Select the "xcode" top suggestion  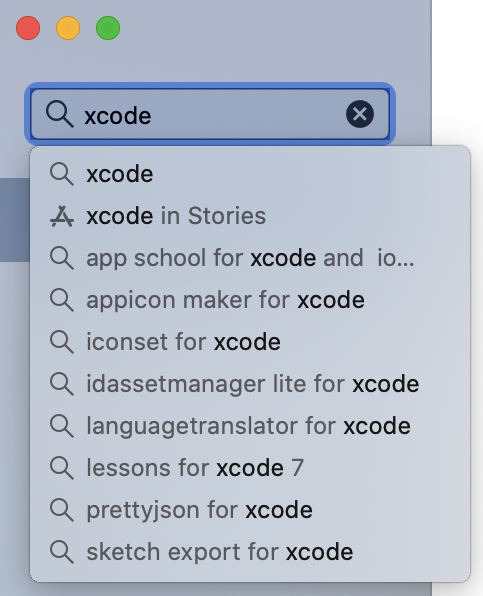click(250, 174)
